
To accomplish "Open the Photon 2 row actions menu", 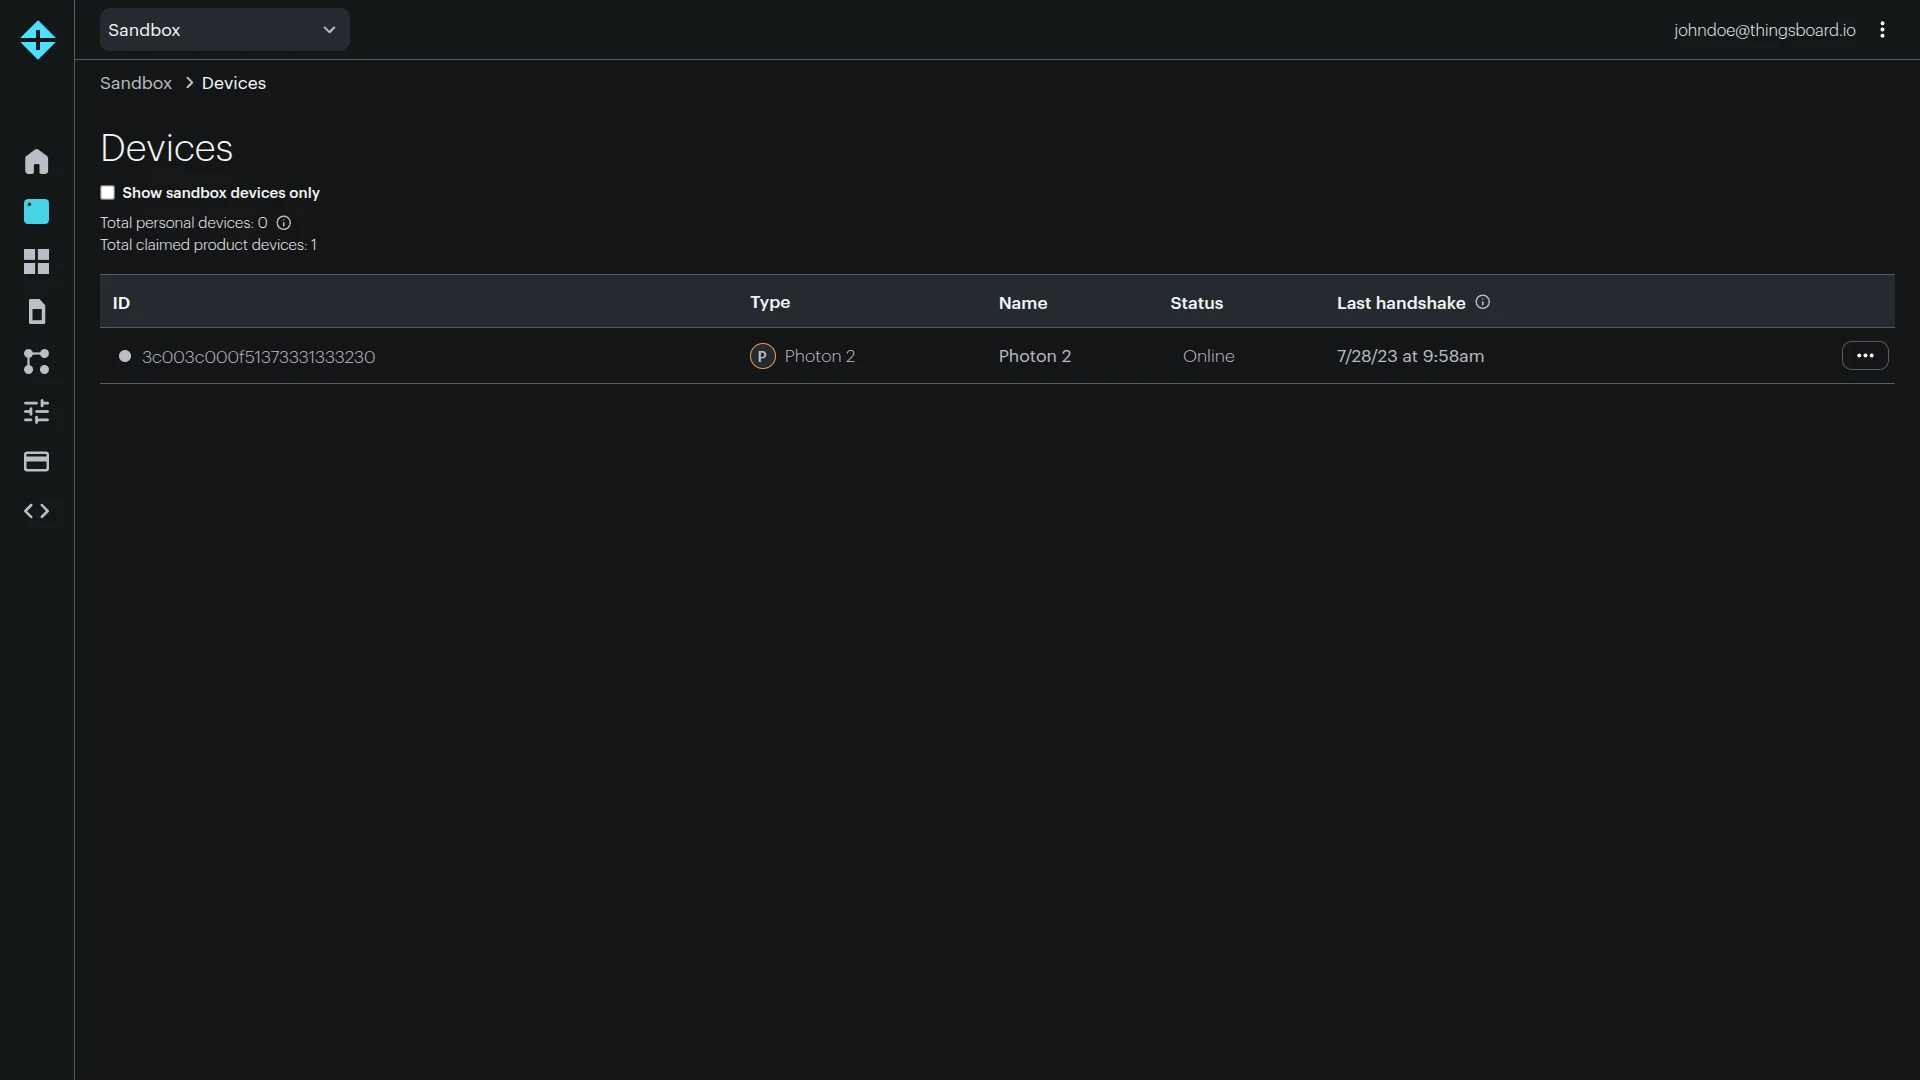I will pyautogui.click(x=1865, y=356).
